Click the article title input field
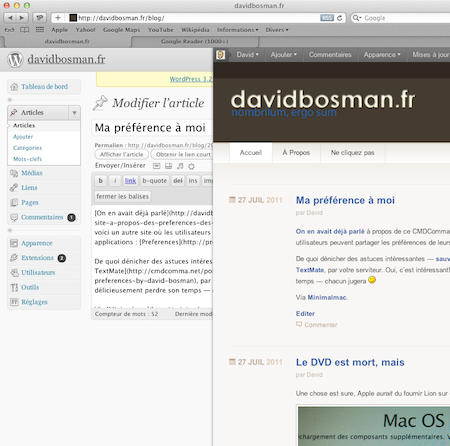Image resolution: width=450 pixels, height=446 pixels. pos(152,128)
